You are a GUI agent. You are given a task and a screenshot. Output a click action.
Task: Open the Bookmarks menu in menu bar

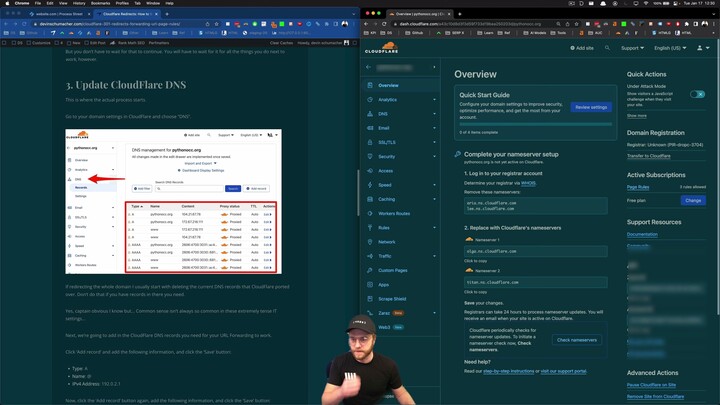[100, 4]
